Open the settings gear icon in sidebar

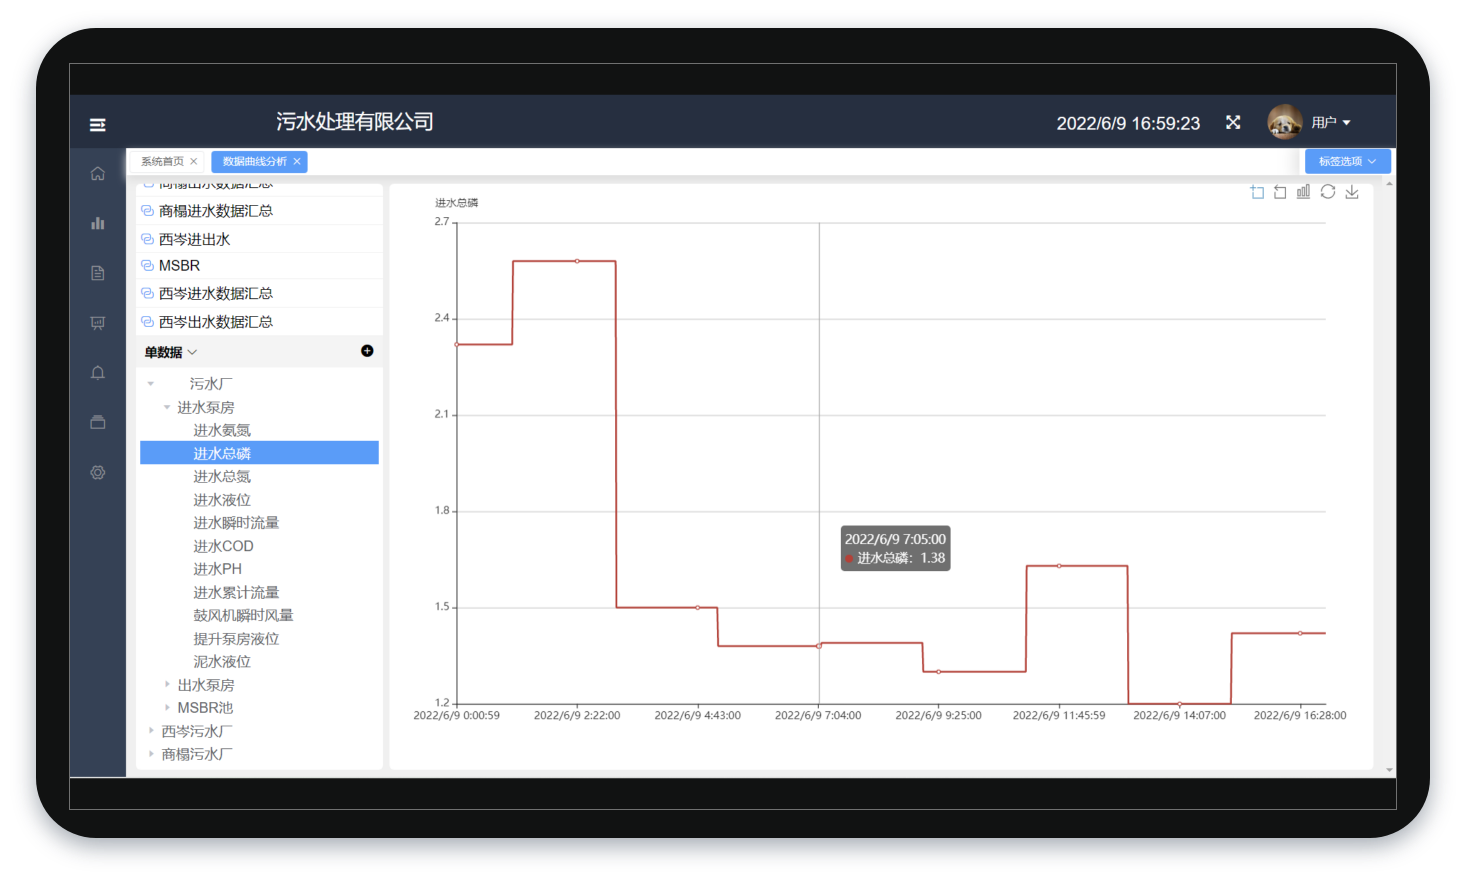pyautogui.click(x=97, y=472)
